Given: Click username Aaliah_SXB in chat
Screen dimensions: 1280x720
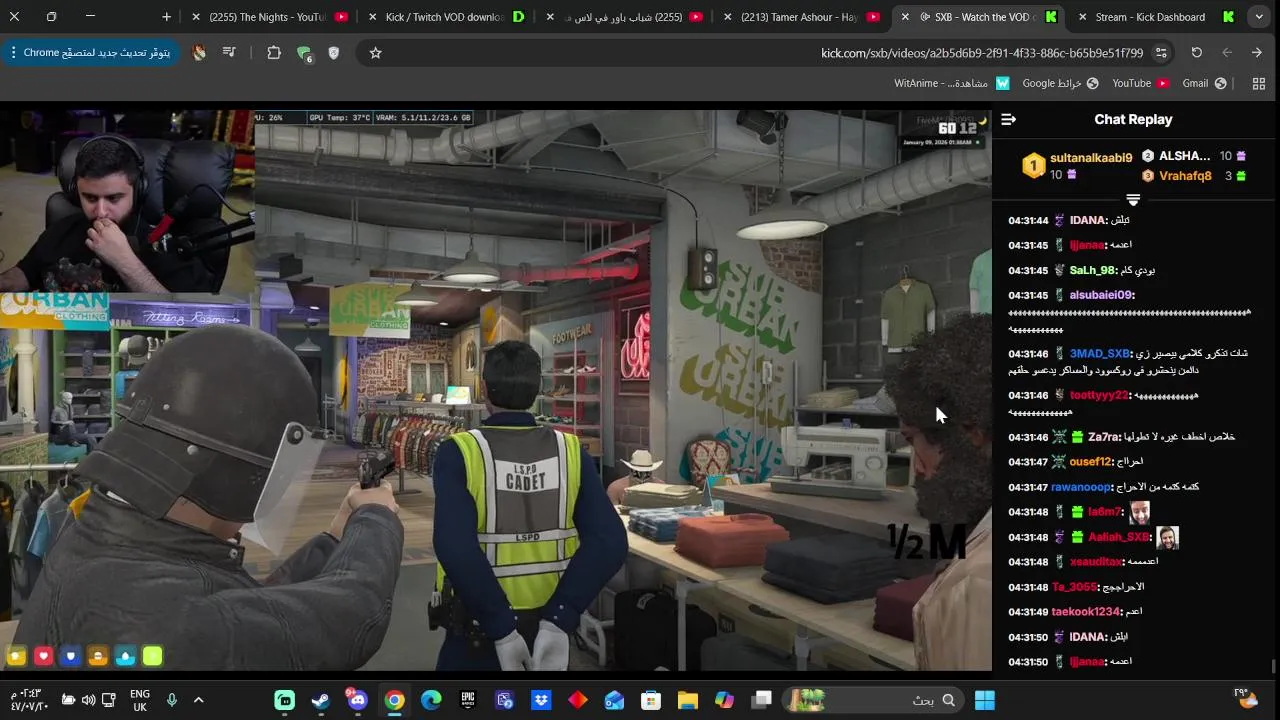Looking at the screenshot, I should click(1119, 537).
